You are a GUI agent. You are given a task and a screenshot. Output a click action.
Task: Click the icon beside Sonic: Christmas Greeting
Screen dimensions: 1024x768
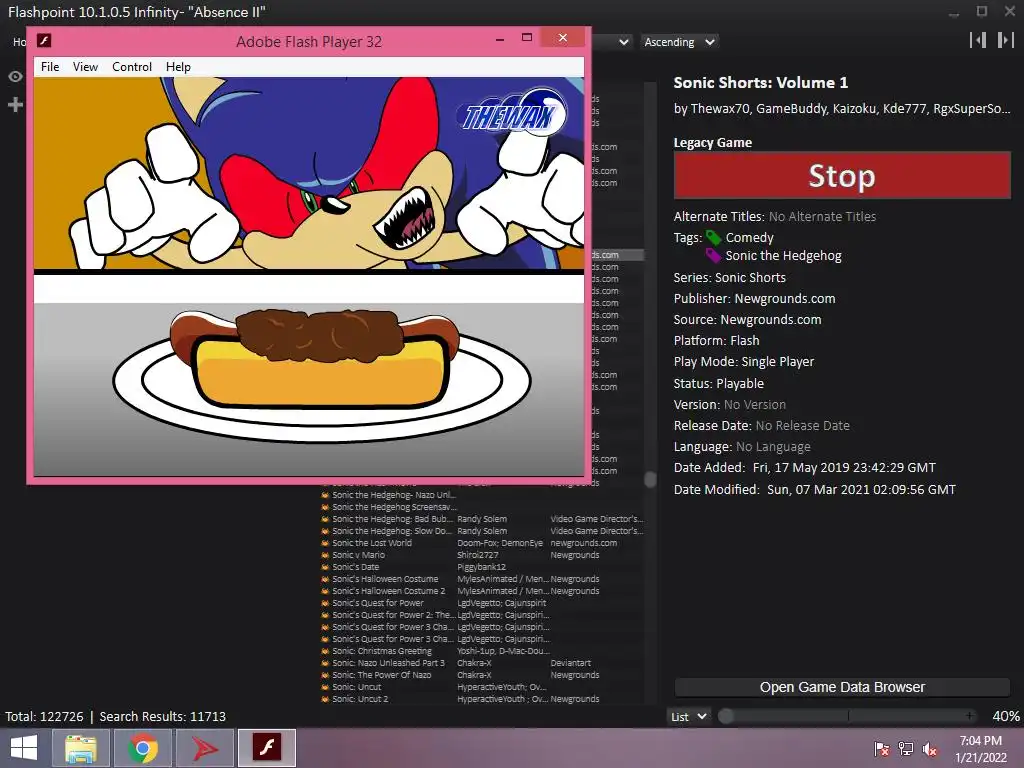tap(325, 651)
